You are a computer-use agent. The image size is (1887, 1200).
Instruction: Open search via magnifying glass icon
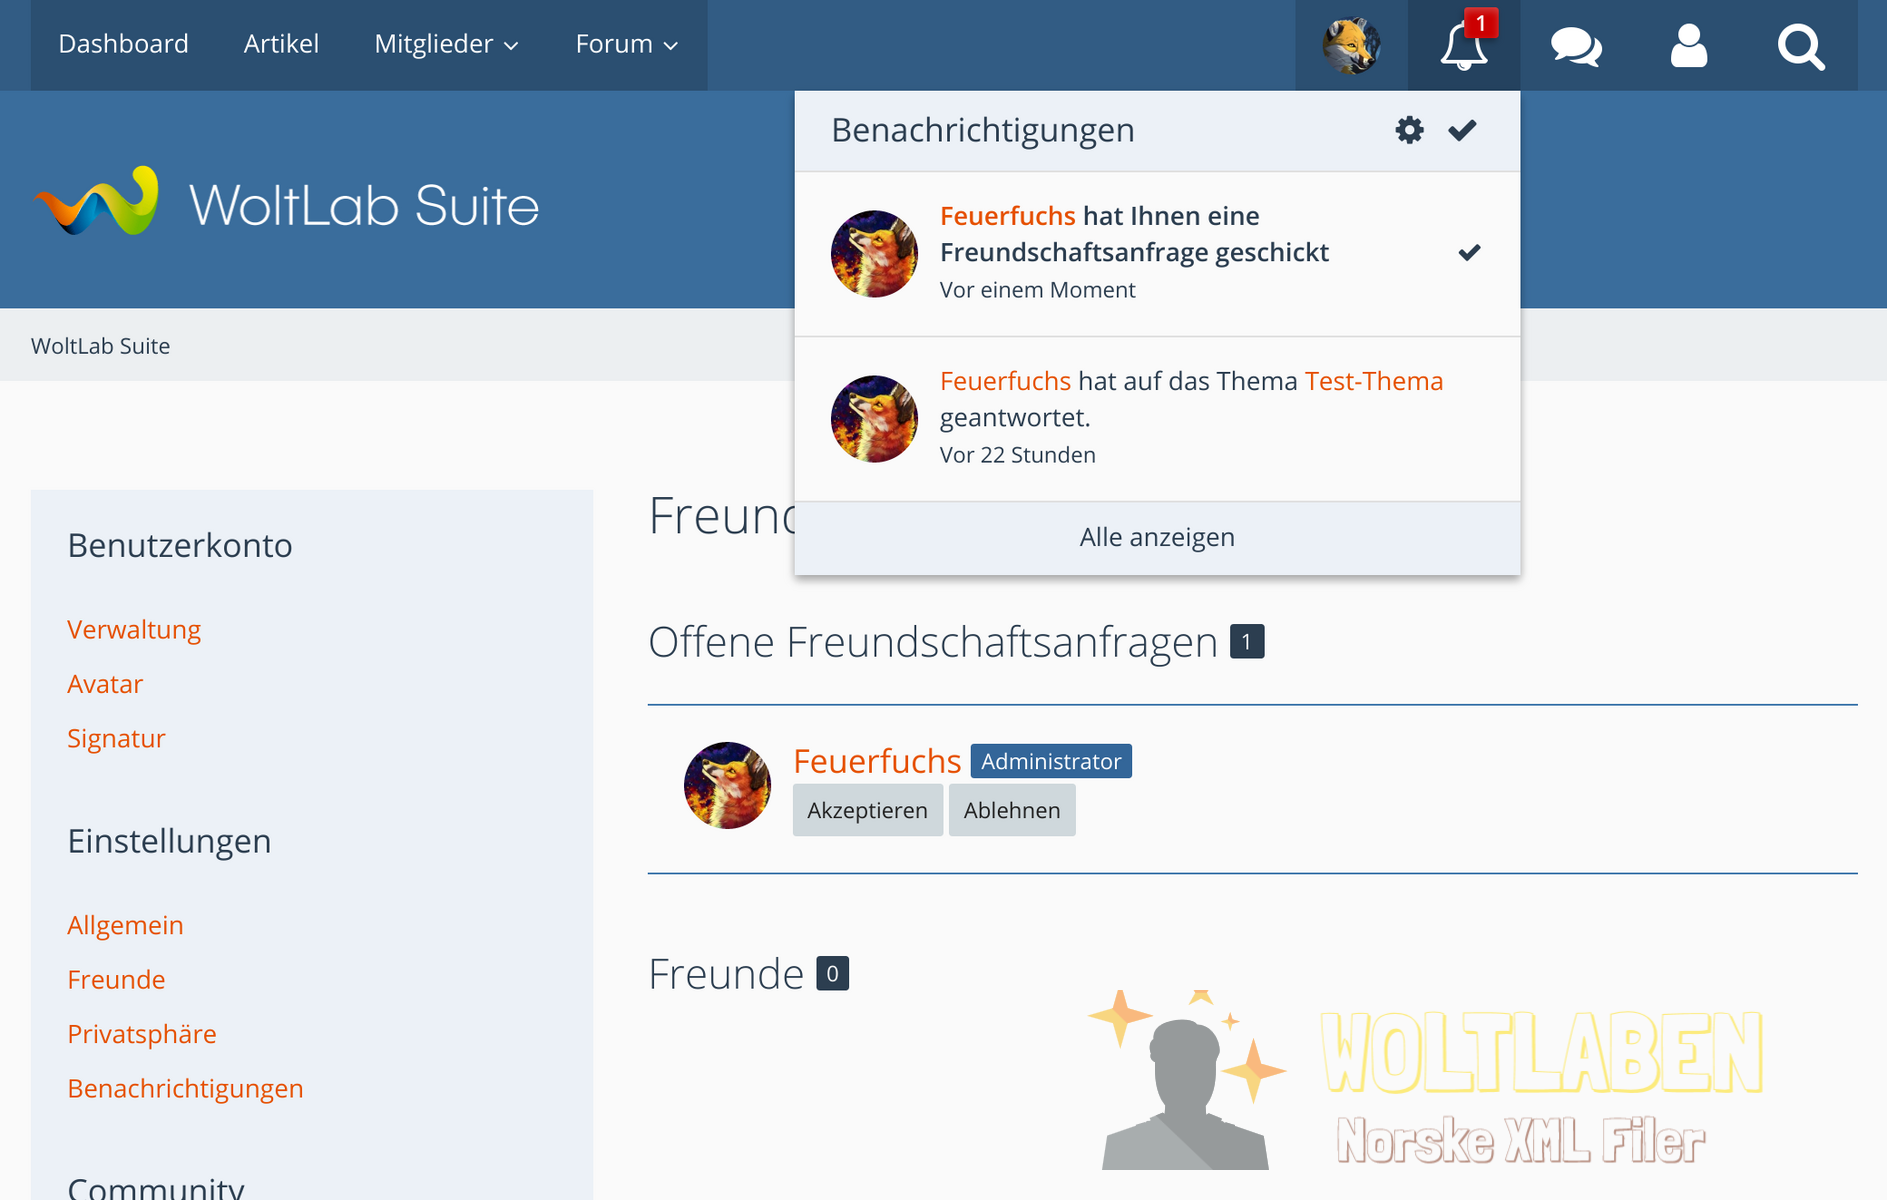point(1800,46)
